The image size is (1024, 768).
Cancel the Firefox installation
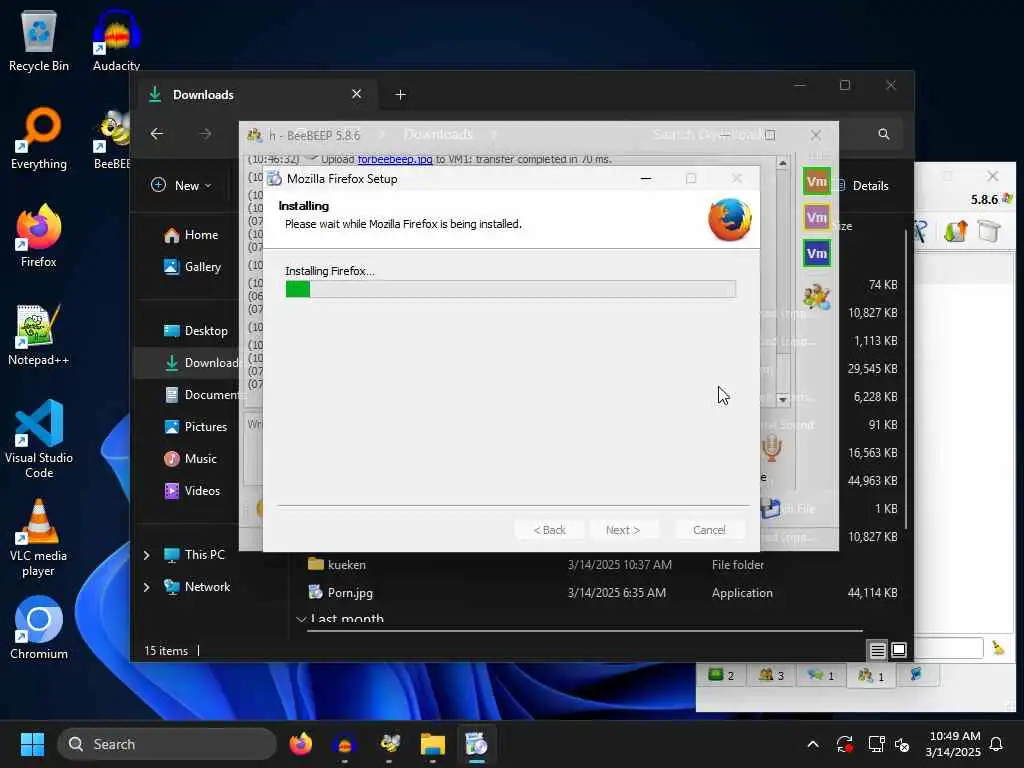(x=709, y=530)
